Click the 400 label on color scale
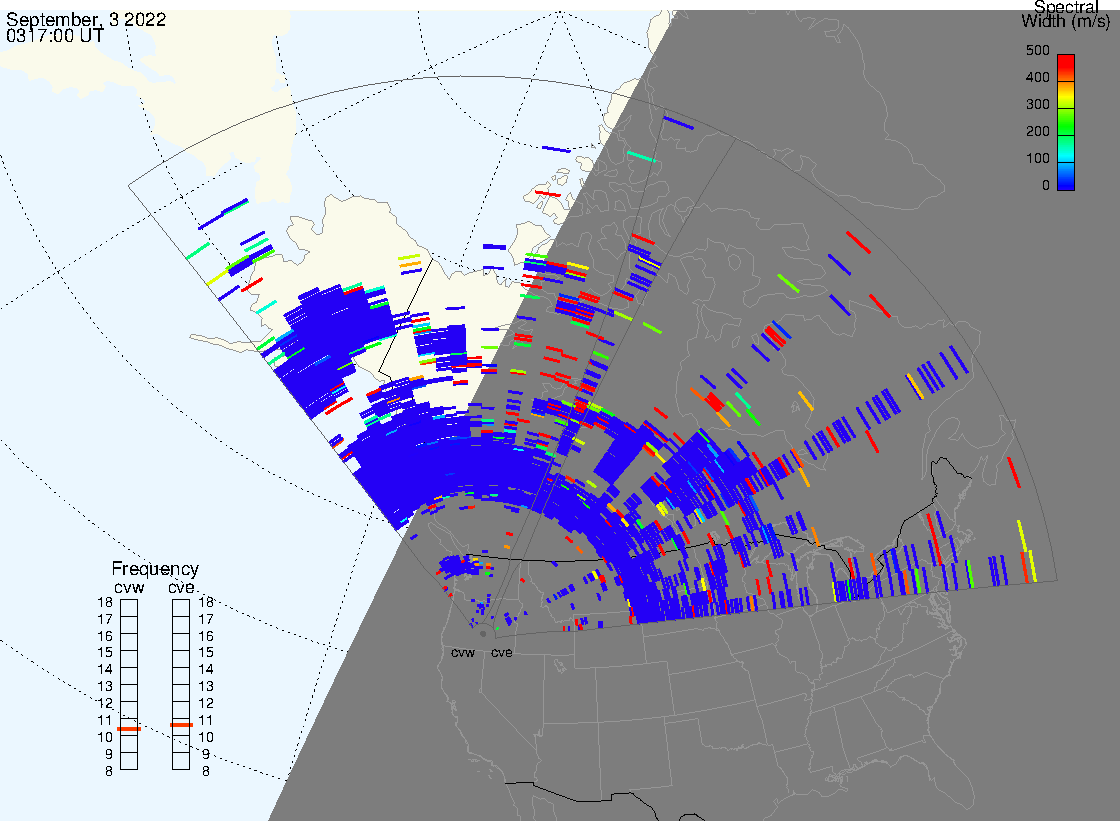Screen dimensions: 1120x821 click(x=1037, y=77)
